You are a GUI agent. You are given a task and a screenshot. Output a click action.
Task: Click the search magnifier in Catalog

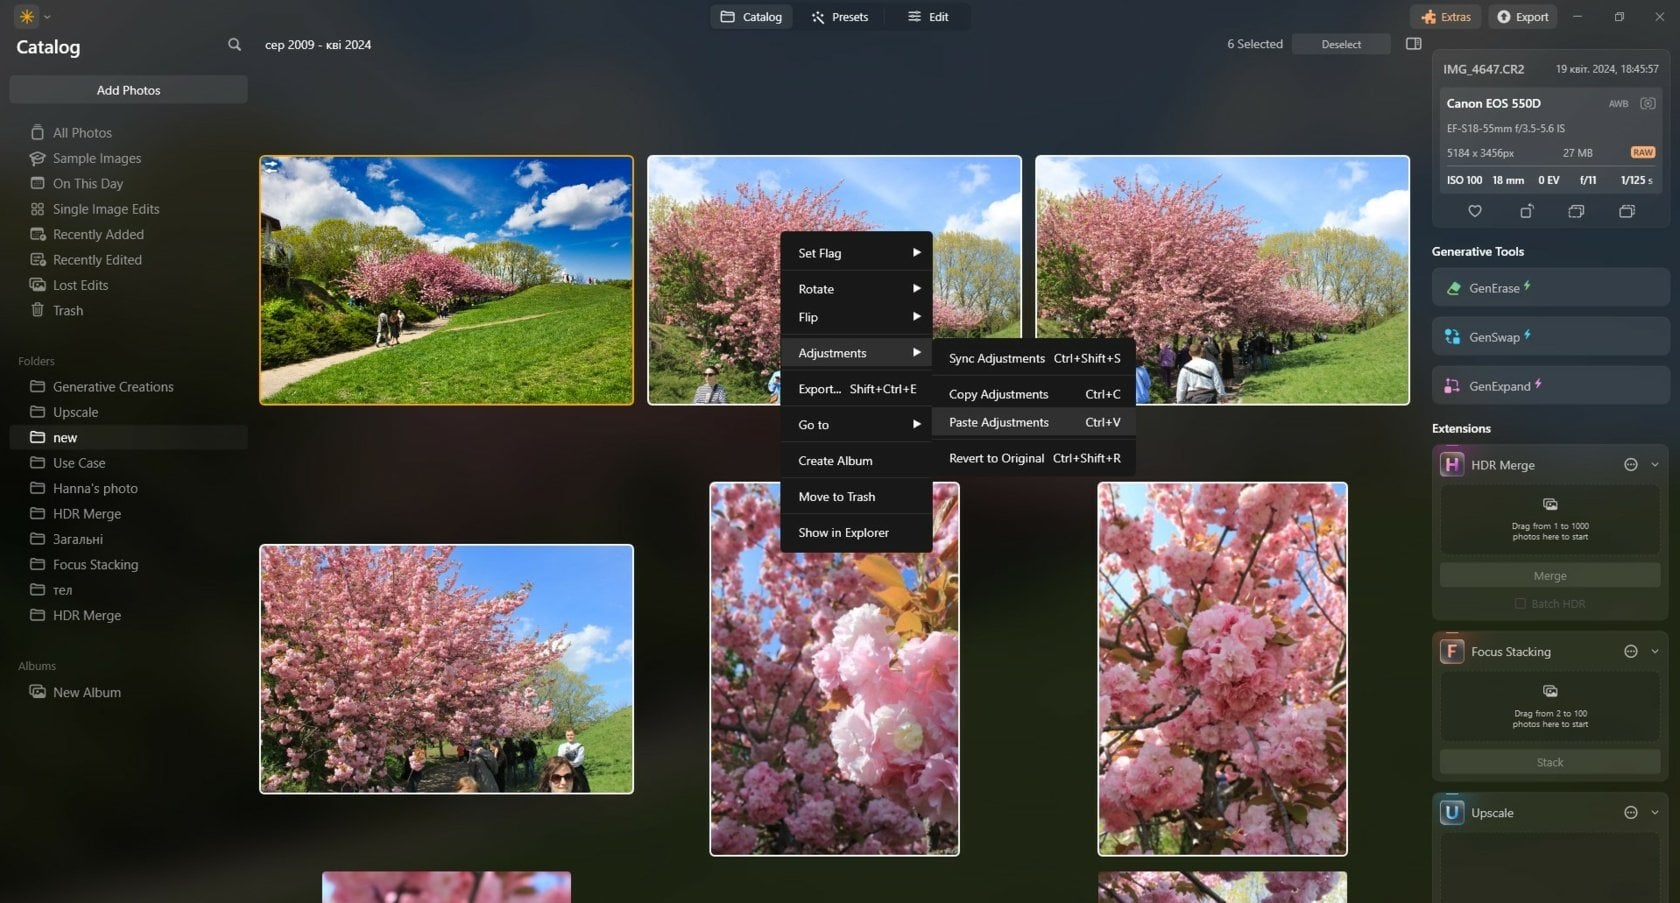pos(233,44)
